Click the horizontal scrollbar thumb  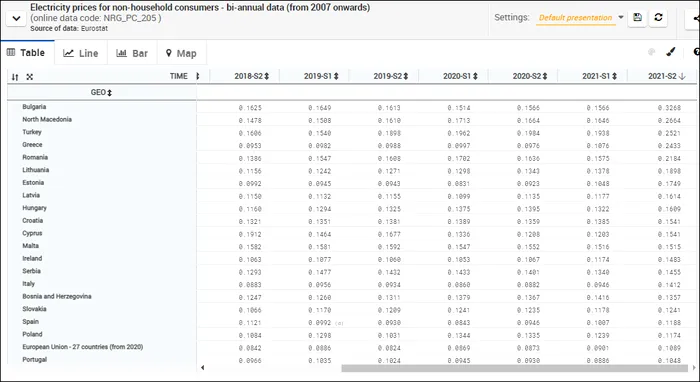514,368
